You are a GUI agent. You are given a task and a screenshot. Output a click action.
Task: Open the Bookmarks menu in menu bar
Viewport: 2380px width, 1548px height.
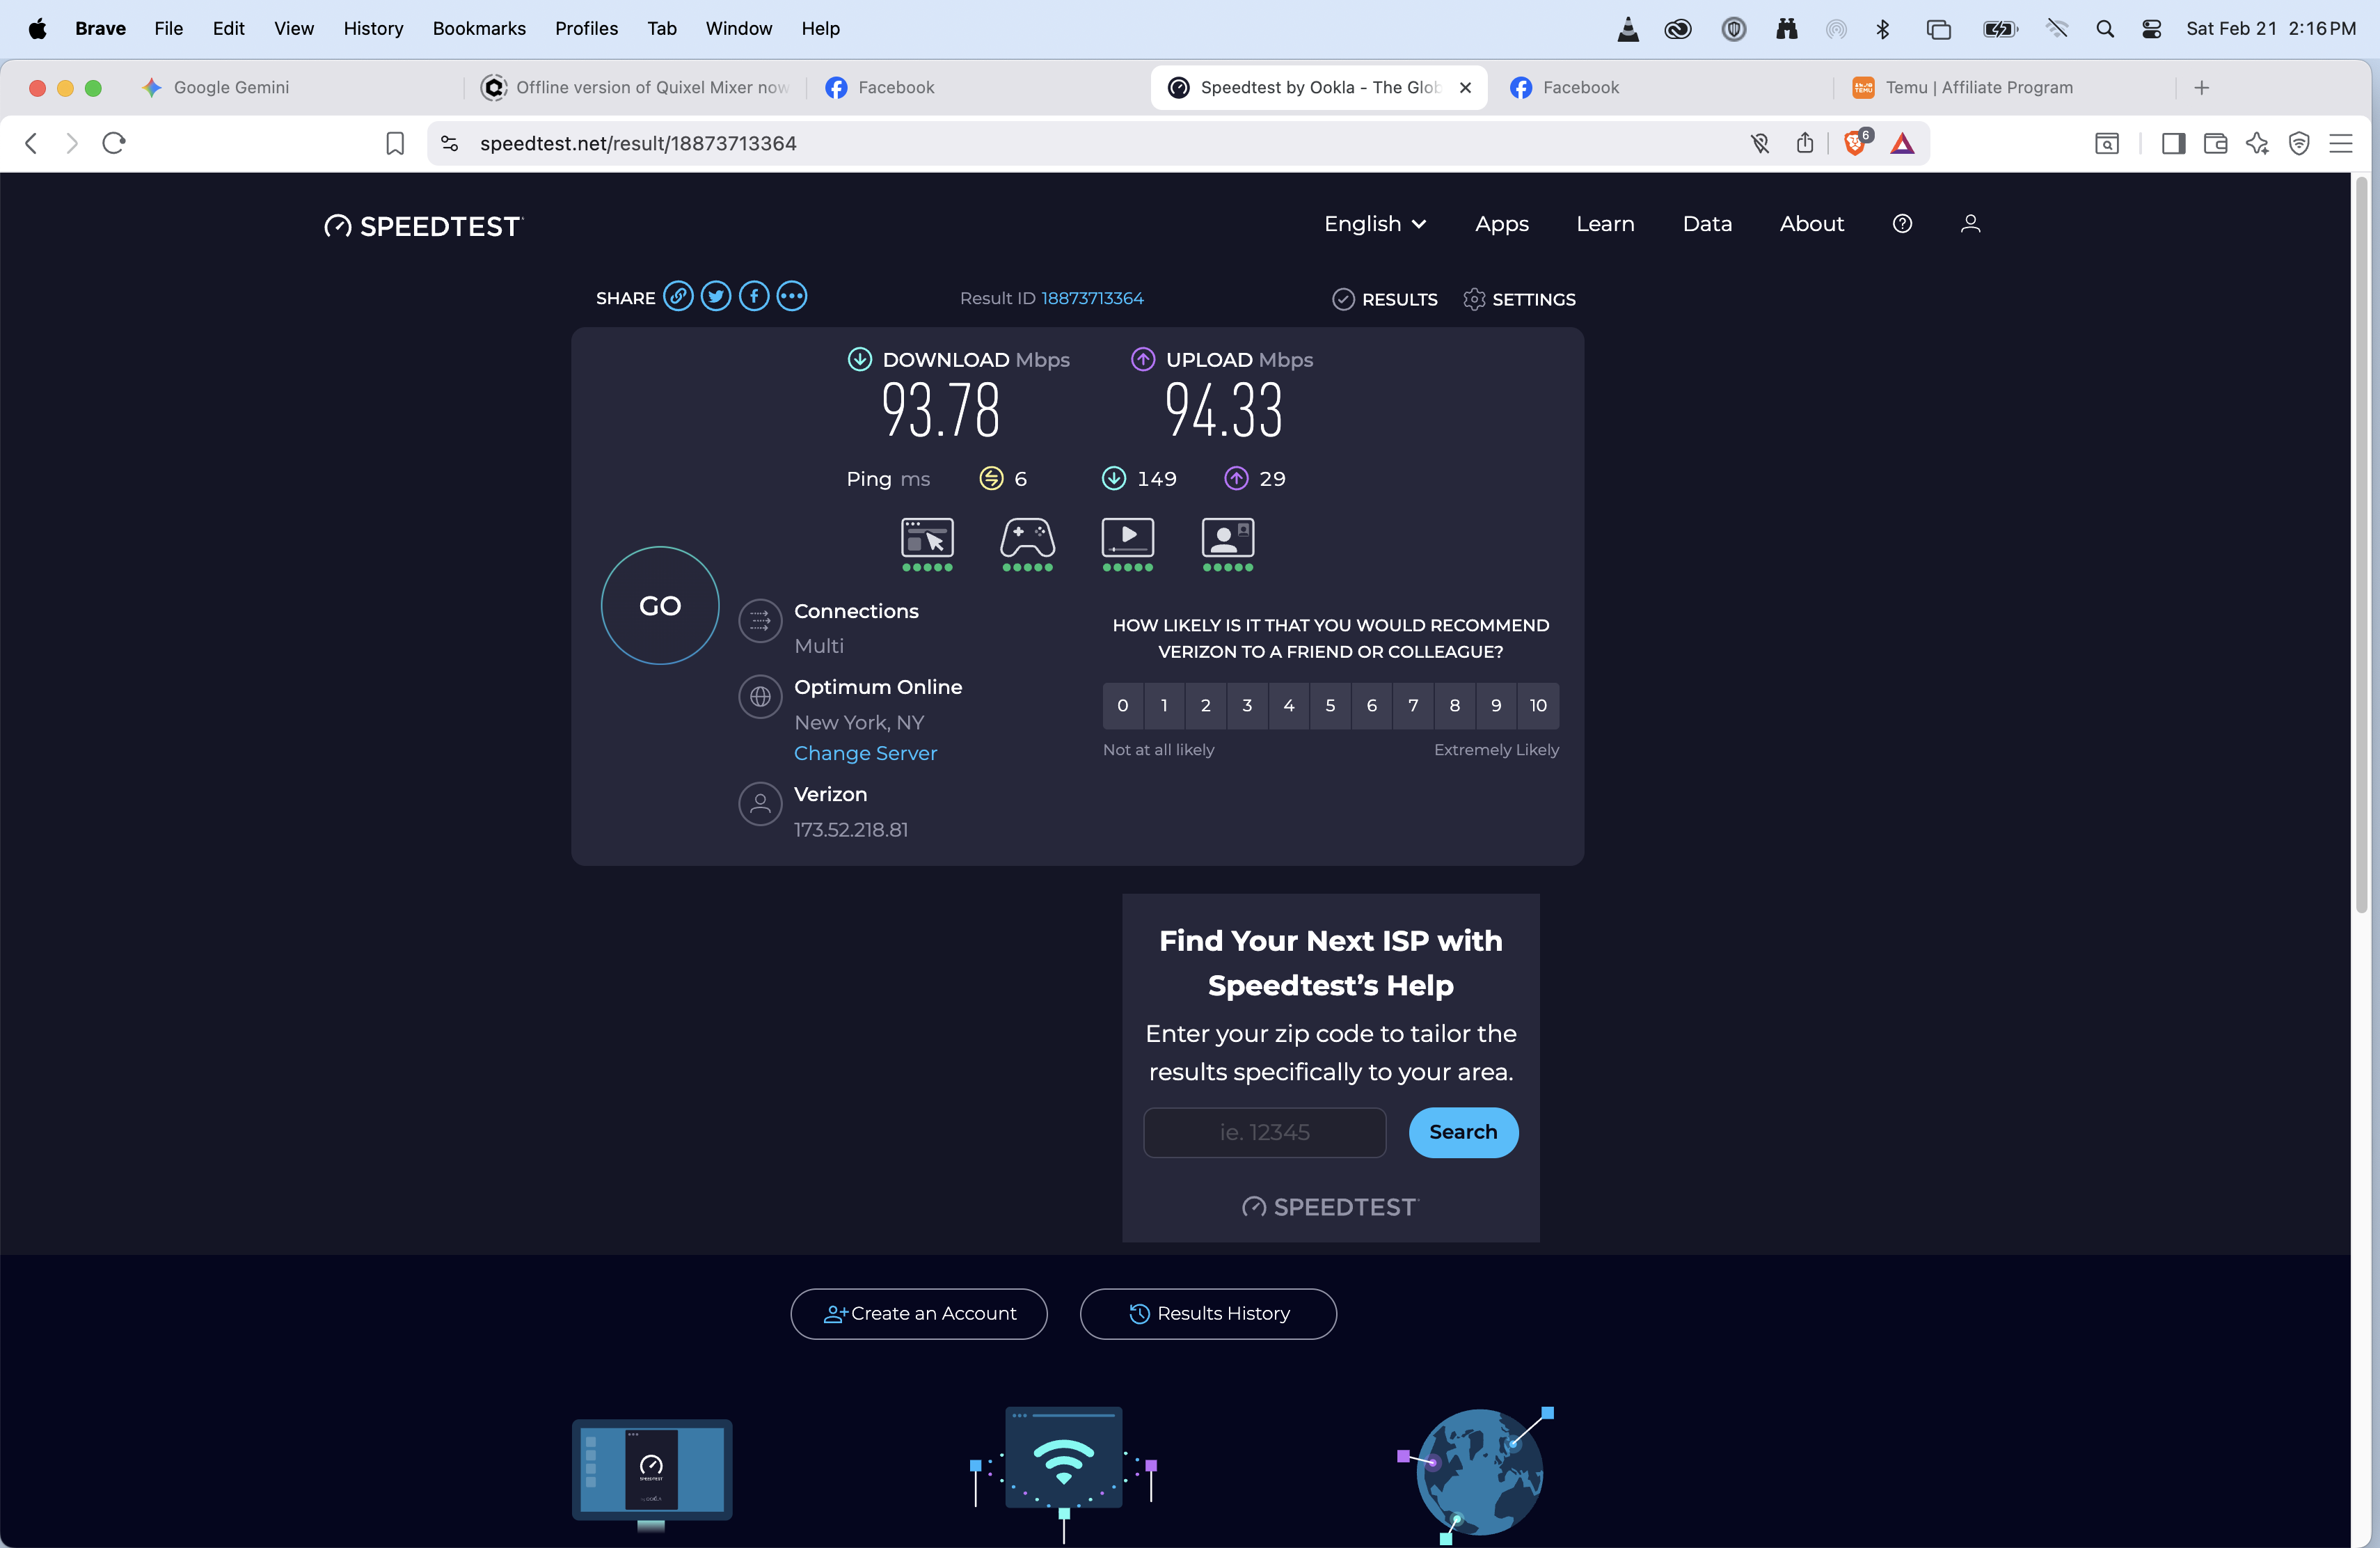tap(479, 28)
